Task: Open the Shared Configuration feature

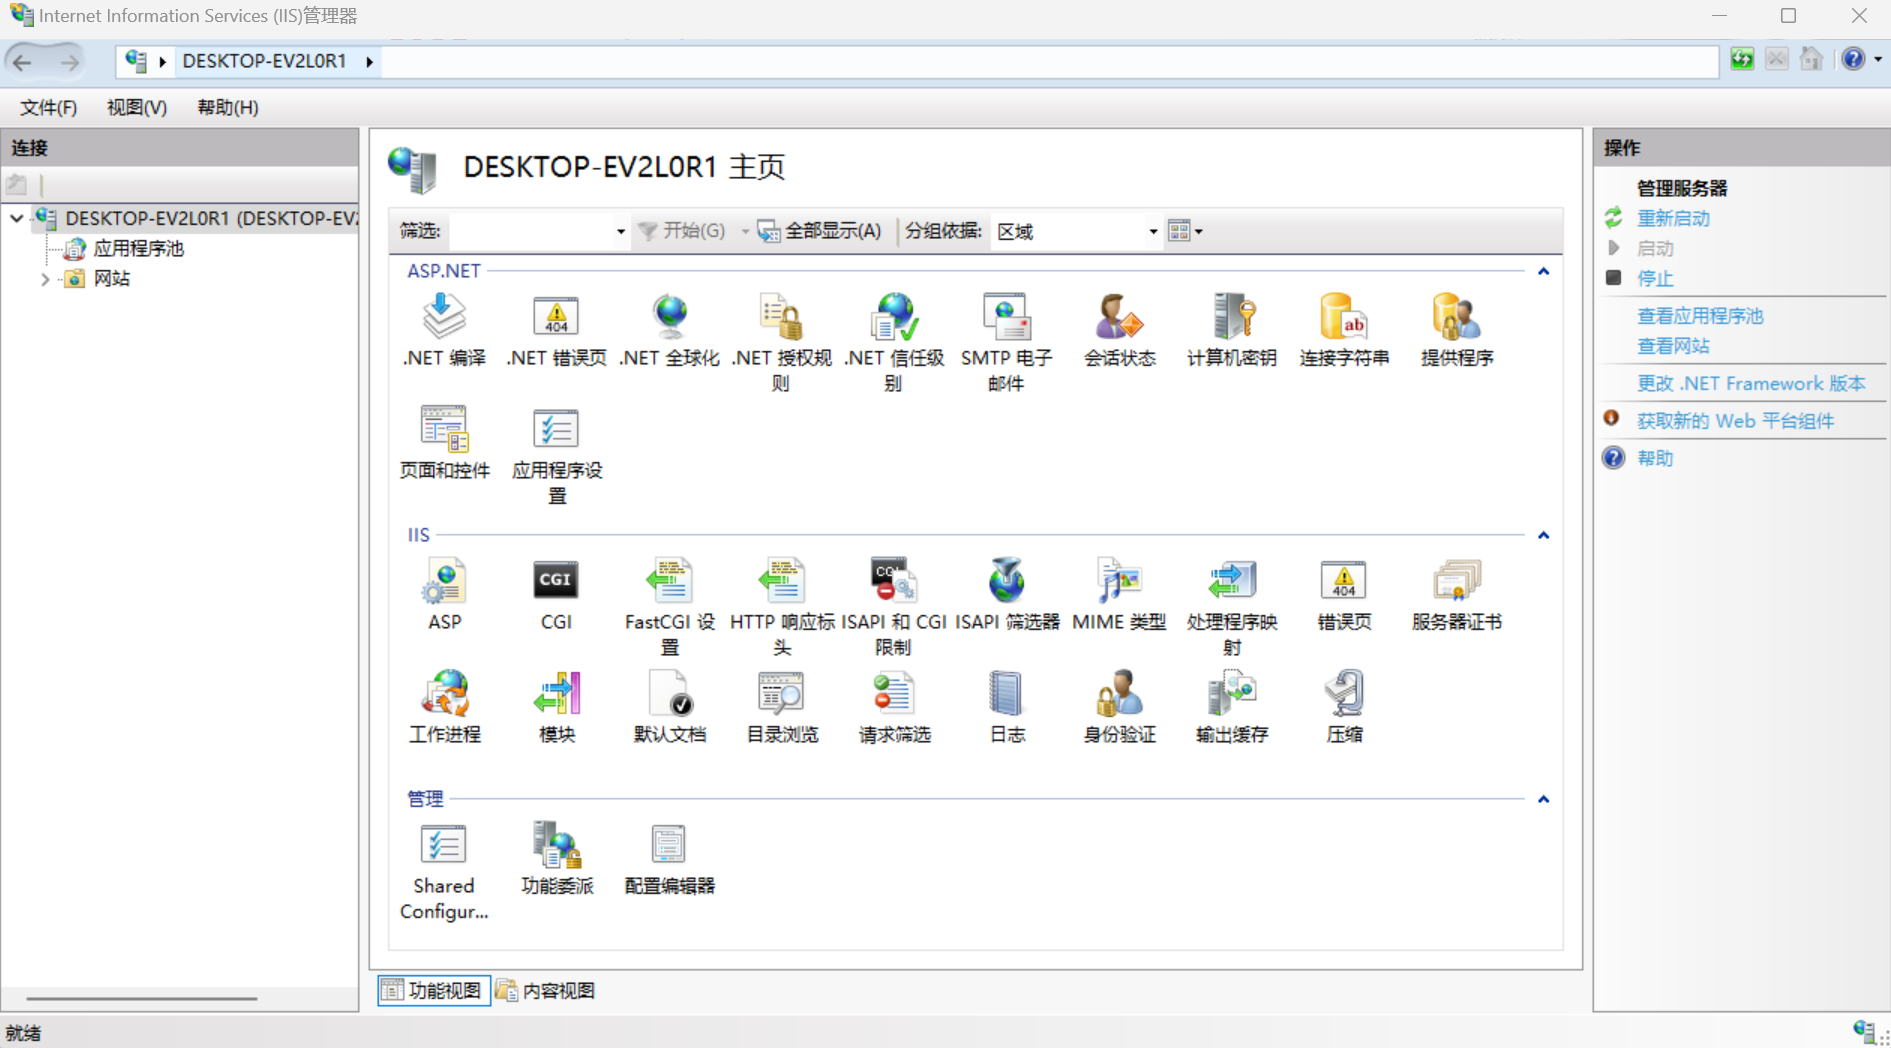Action: (444, 871)
